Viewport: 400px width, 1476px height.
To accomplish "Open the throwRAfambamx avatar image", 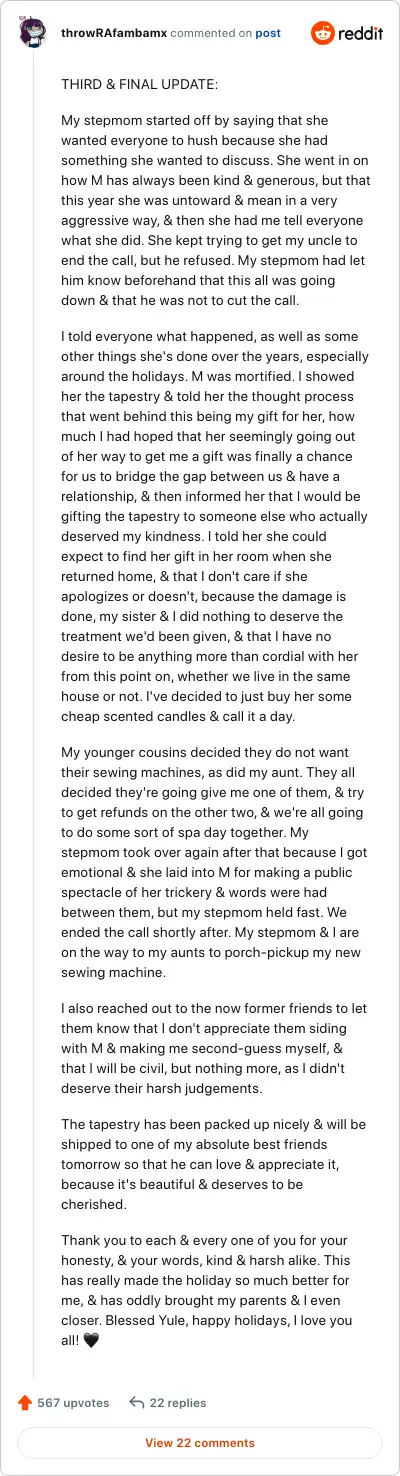I will (33, 33).
